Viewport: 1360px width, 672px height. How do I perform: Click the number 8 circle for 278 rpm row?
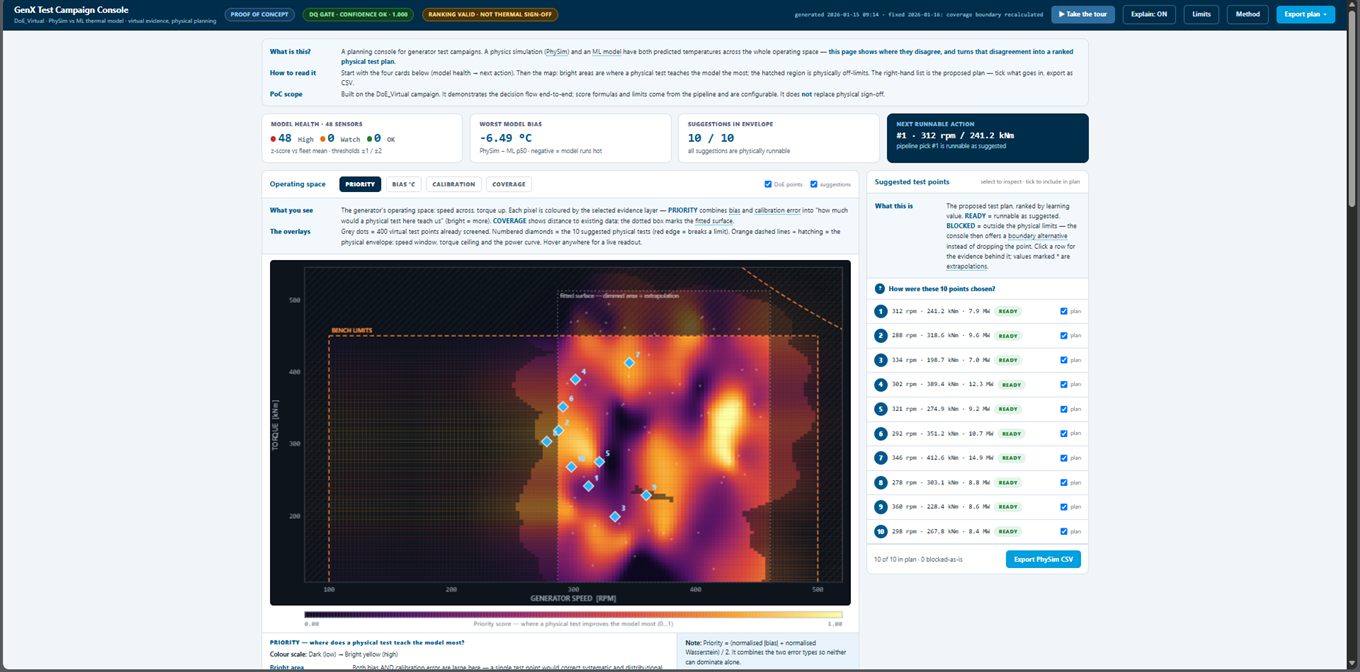point(881,483)
